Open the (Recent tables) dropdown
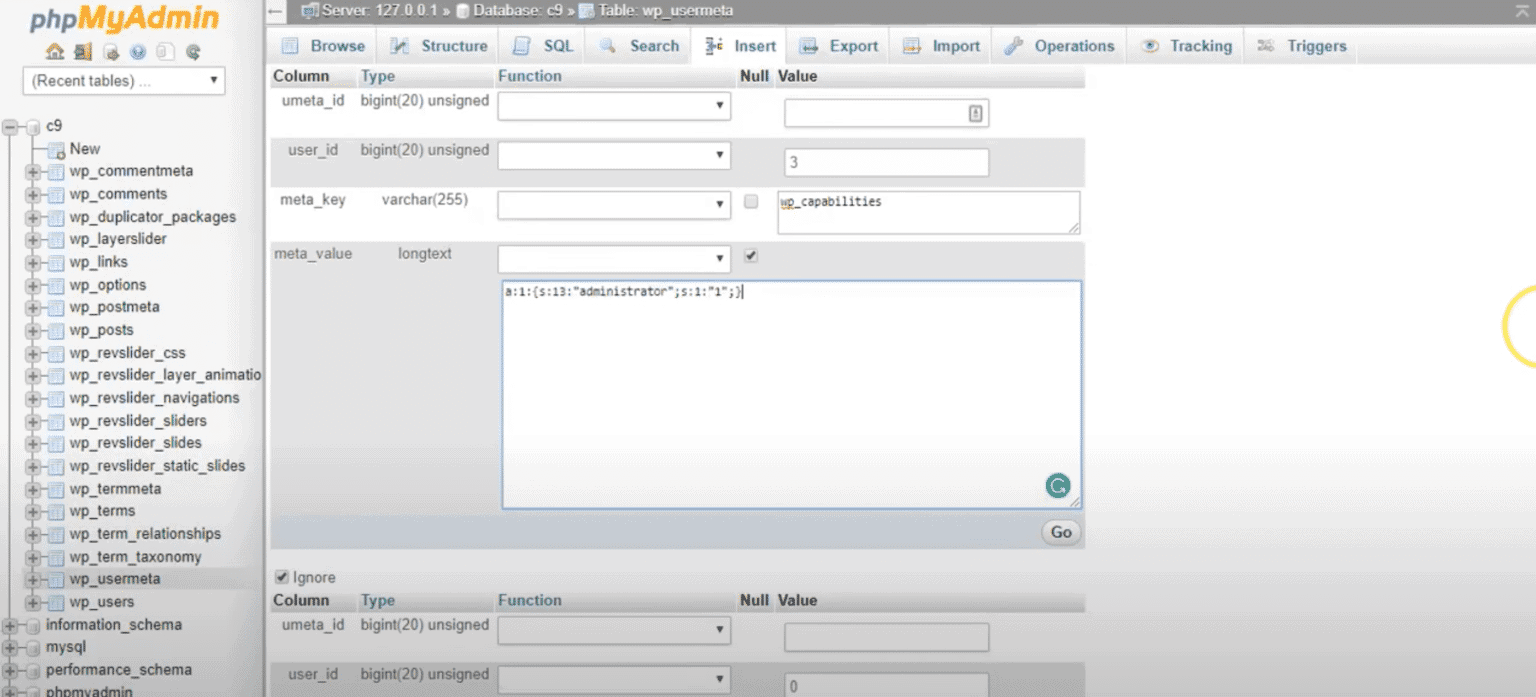Viewport: 1536px width, 697px height. [x=123, y=80]
